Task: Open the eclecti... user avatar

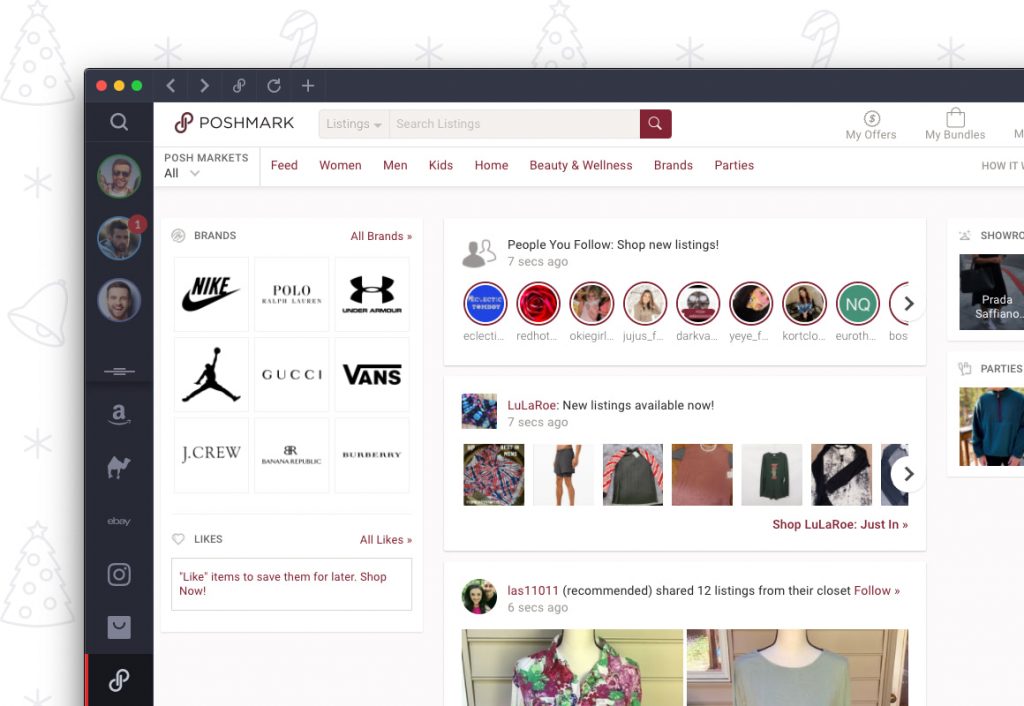Action: click(485, 304)
